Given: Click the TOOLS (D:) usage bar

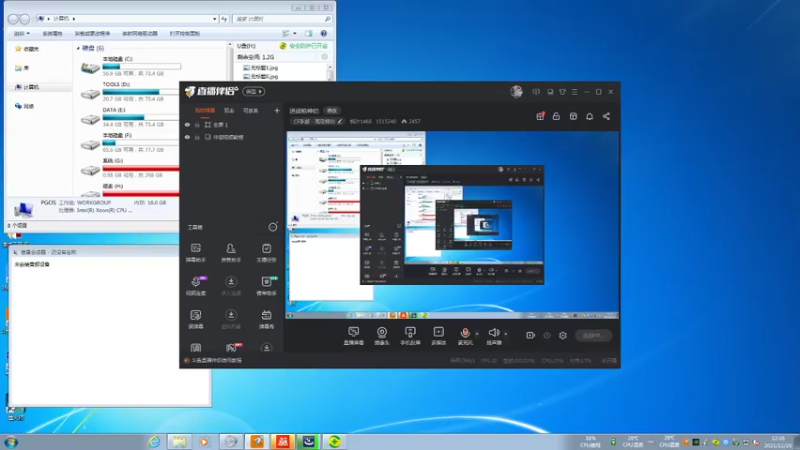Looking at the screenshot, I should 141,92.
